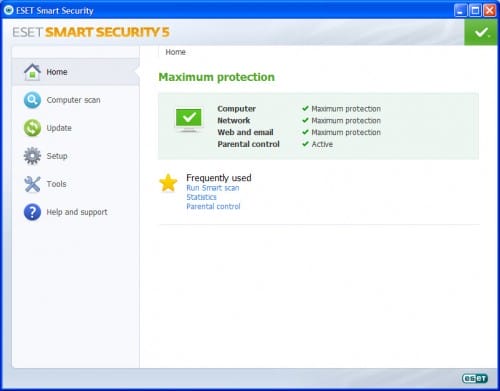Close the ESET Smart Security window
500x391 pixels.
(490, 10)
